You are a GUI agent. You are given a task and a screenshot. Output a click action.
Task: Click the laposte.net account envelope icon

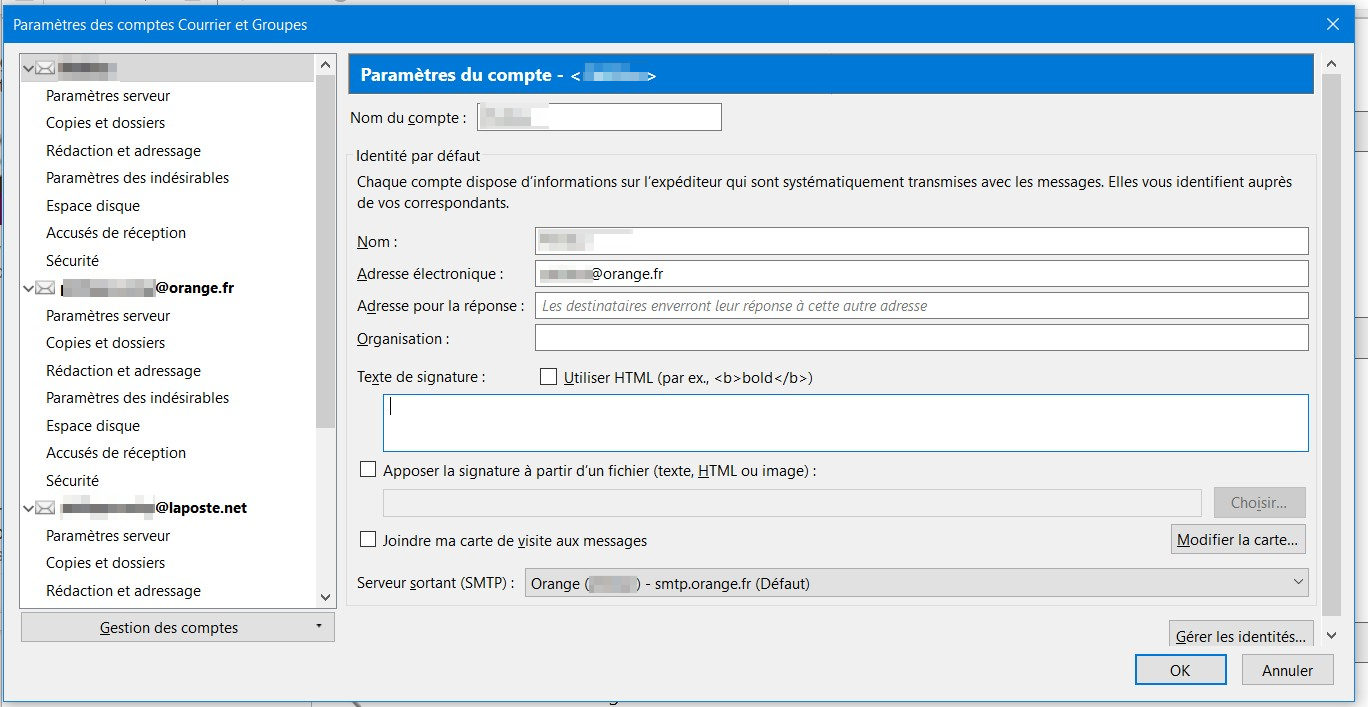(45, 508)
